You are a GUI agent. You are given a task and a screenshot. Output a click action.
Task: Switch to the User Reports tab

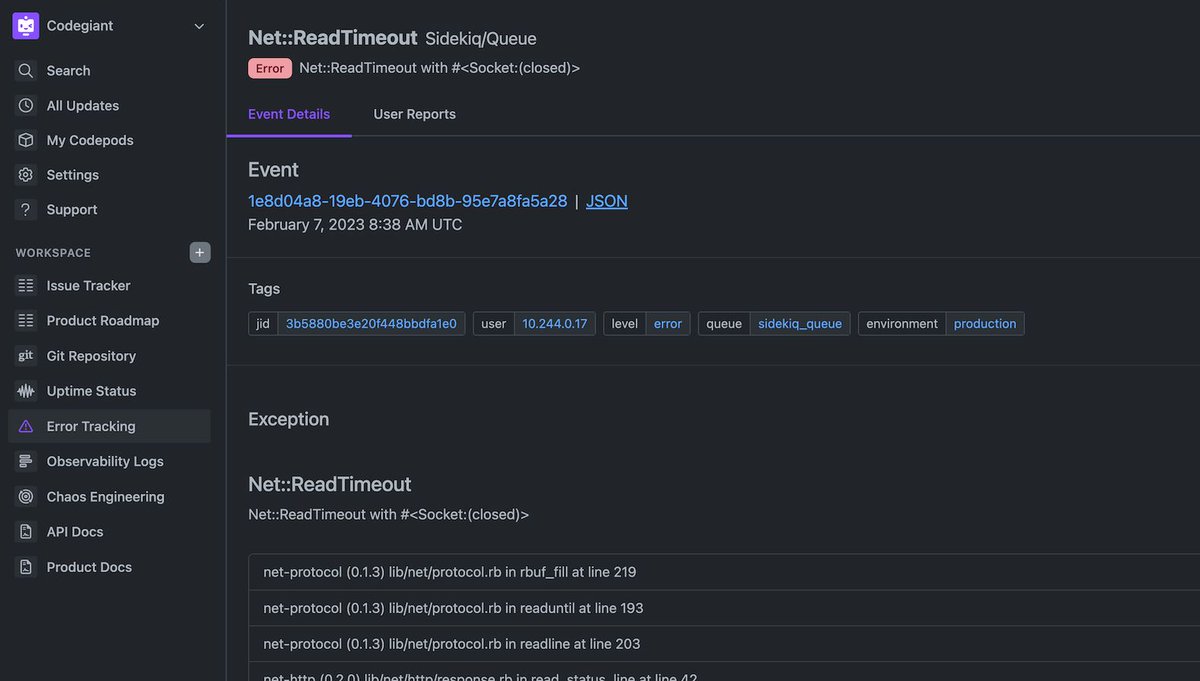(414, 114)
